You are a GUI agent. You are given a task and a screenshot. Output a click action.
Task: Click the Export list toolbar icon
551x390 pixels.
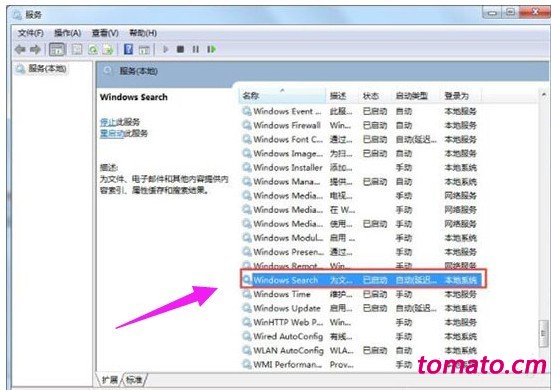[x=108, y=50]
